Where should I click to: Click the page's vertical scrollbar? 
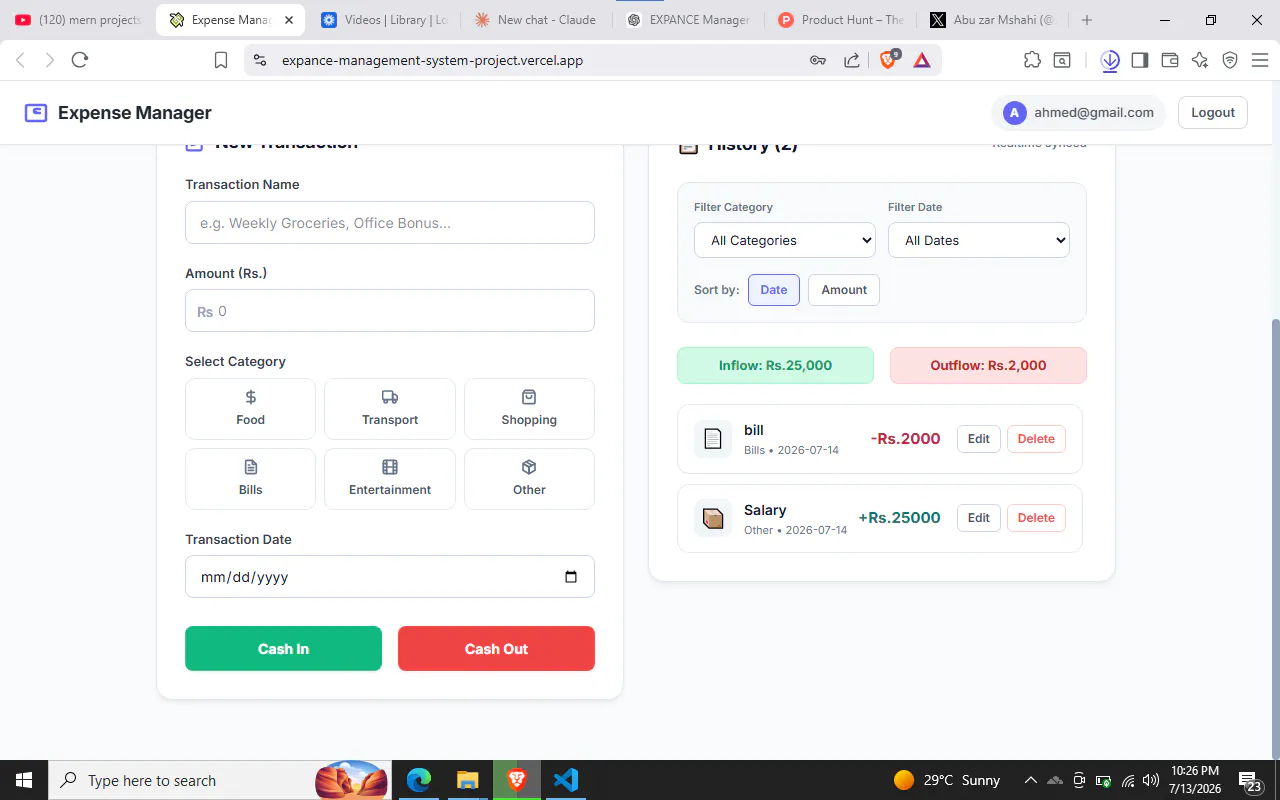(1275, 540)
